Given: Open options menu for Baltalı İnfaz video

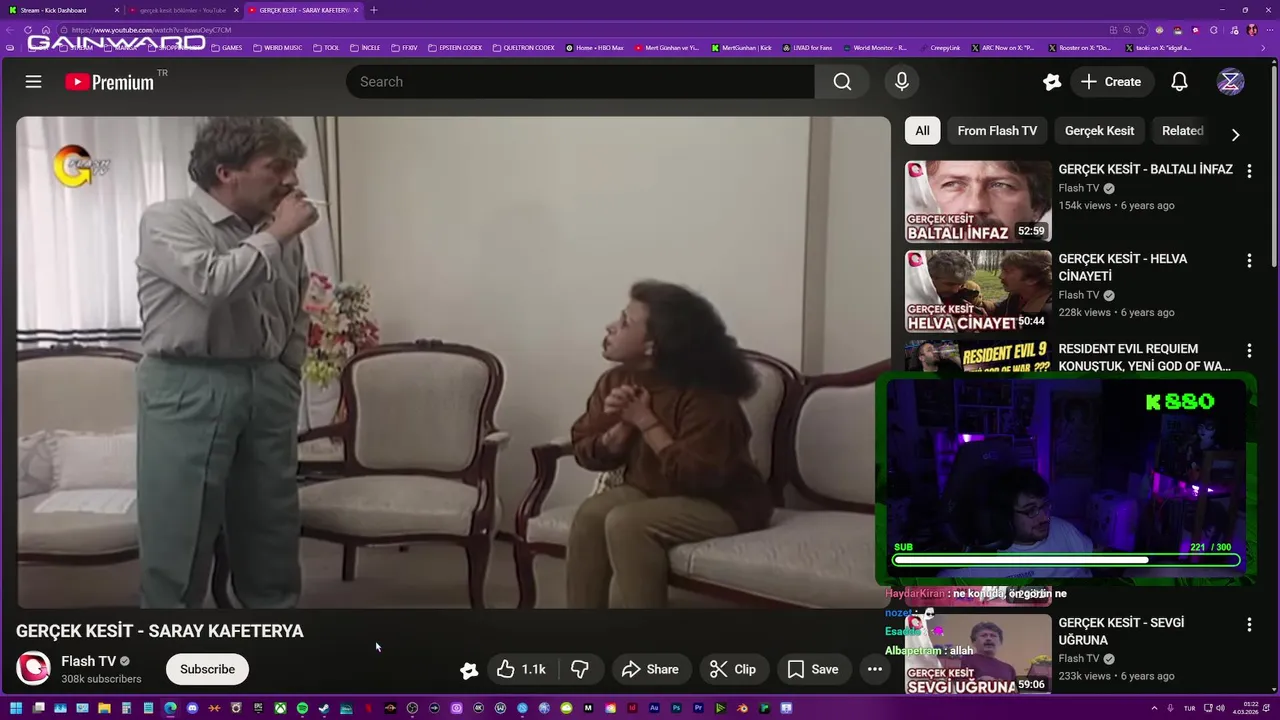Looking at the screenshot, I should (1249, 171).
